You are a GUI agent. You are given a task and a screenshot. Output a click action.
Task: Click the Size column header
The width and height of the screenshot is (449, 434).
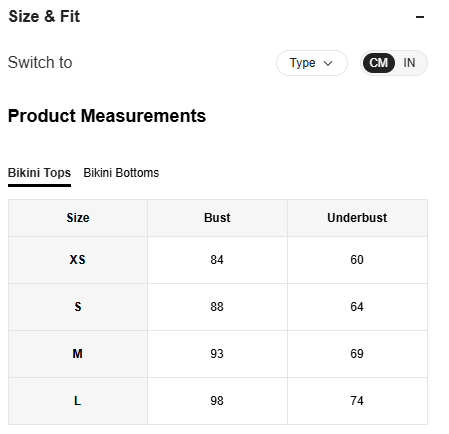tap(78, 218)
